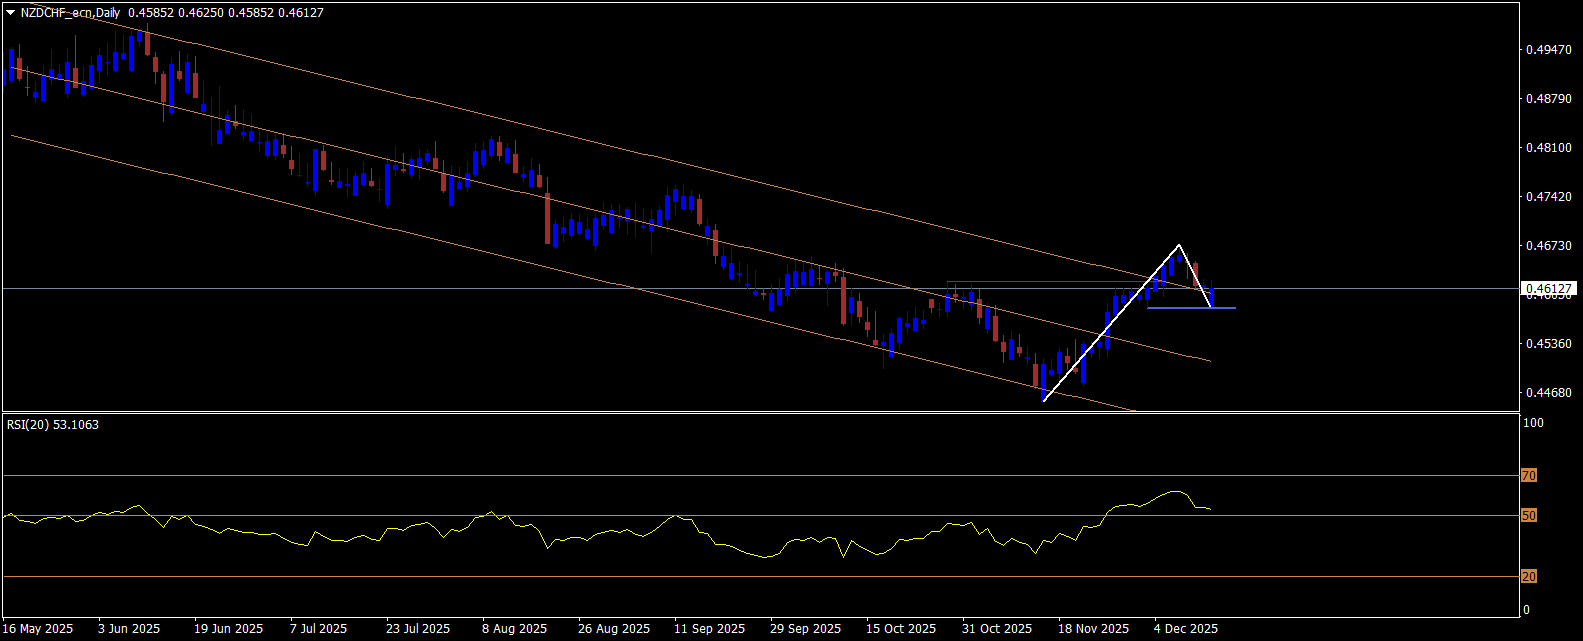Select the short blue horizontal support line
Screen dimensions: 1583x641
[1190, 307]
